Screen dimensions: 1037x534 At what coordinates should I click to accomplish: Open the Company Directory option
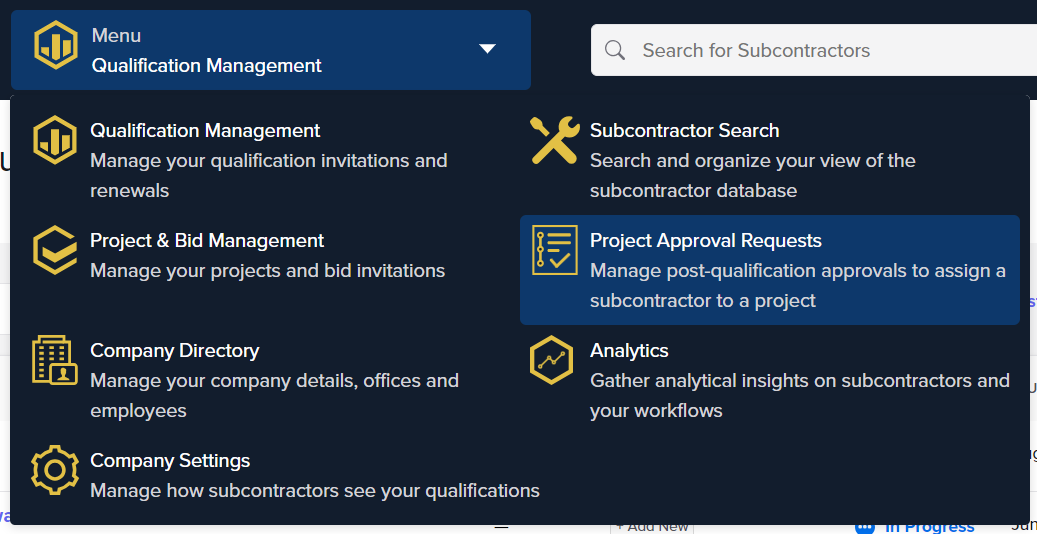pos(174,351)
